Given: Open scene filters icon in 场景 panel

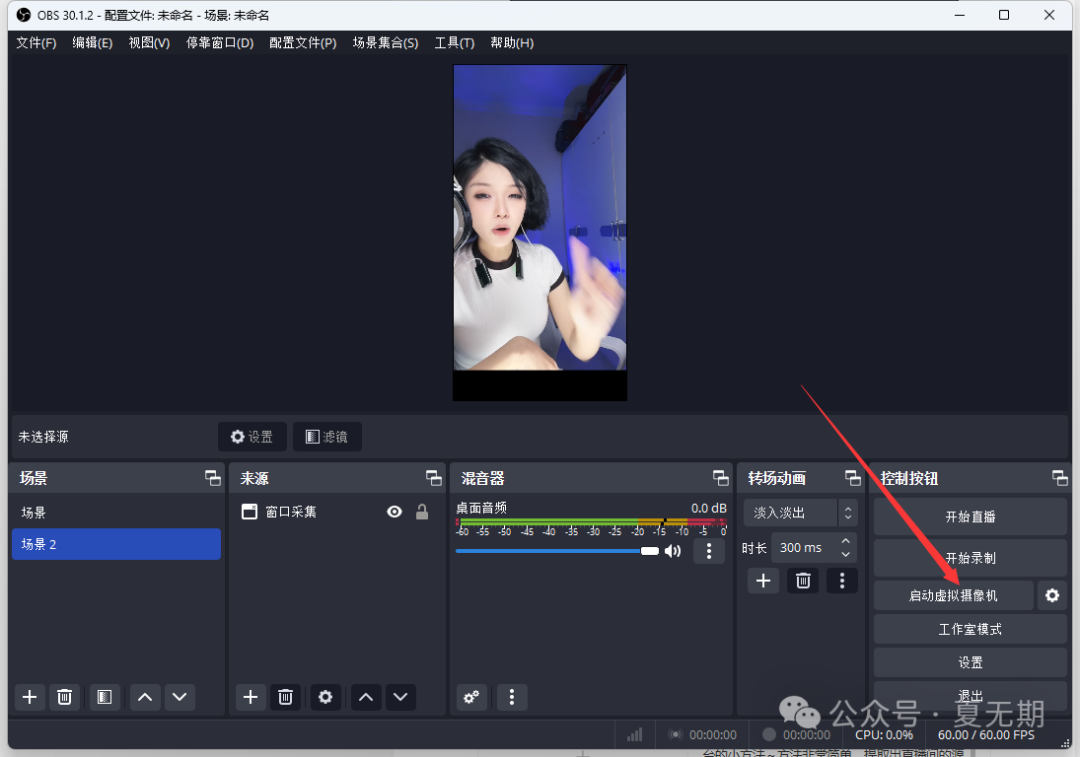Looking at the screenshot, I should click(104, 697).
